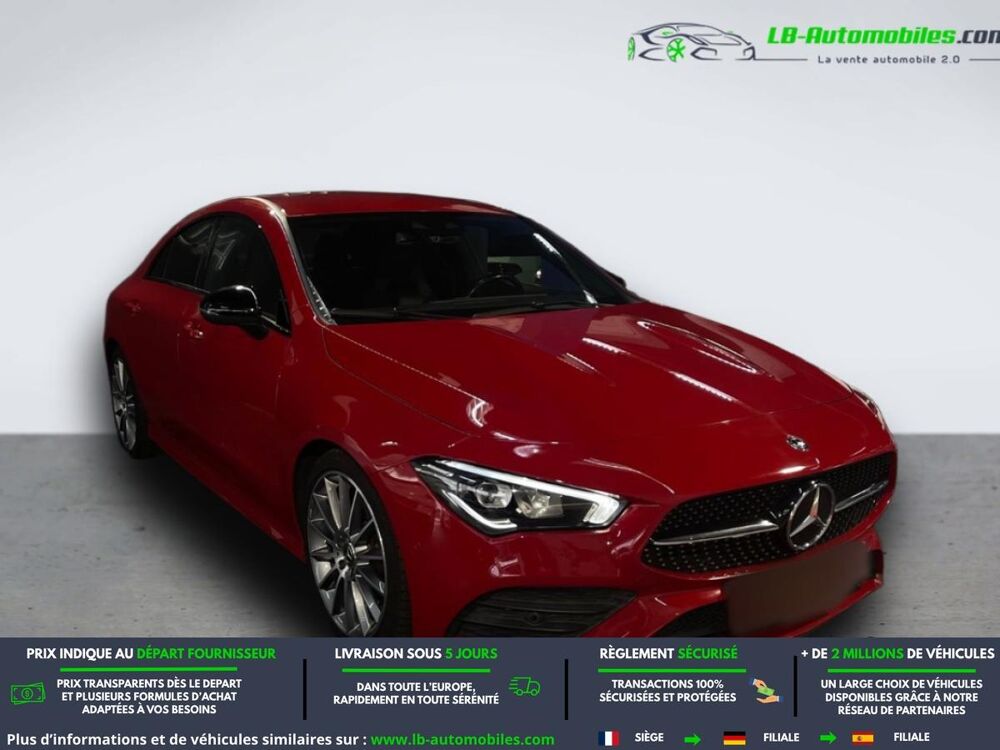Viewport: 1000px width, 750px height.
Task: Click 'Plus d'informations et de véhicules similaires sur' text
Action: point(187,740)
